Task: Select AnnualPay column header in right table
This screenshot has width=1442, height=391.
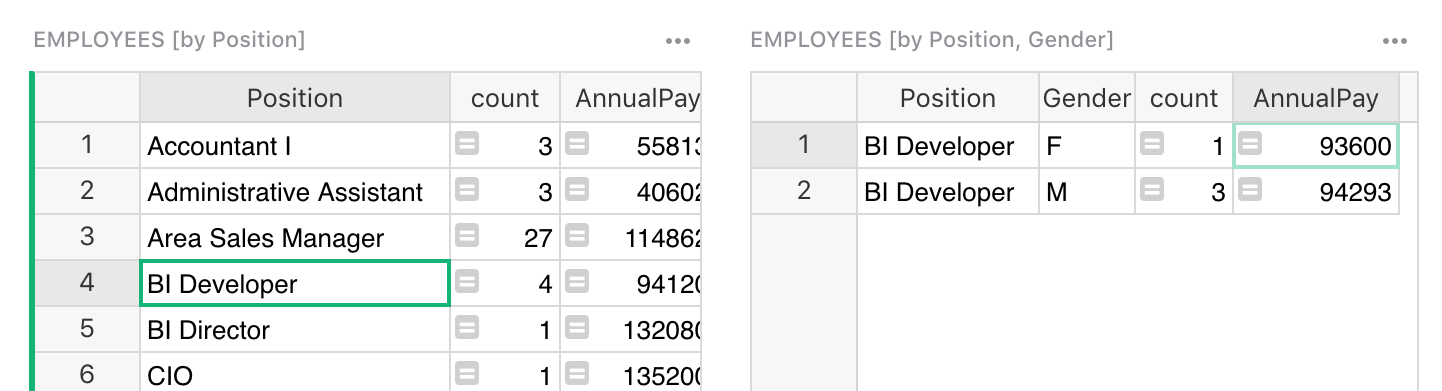Action: click(1316, 98)
